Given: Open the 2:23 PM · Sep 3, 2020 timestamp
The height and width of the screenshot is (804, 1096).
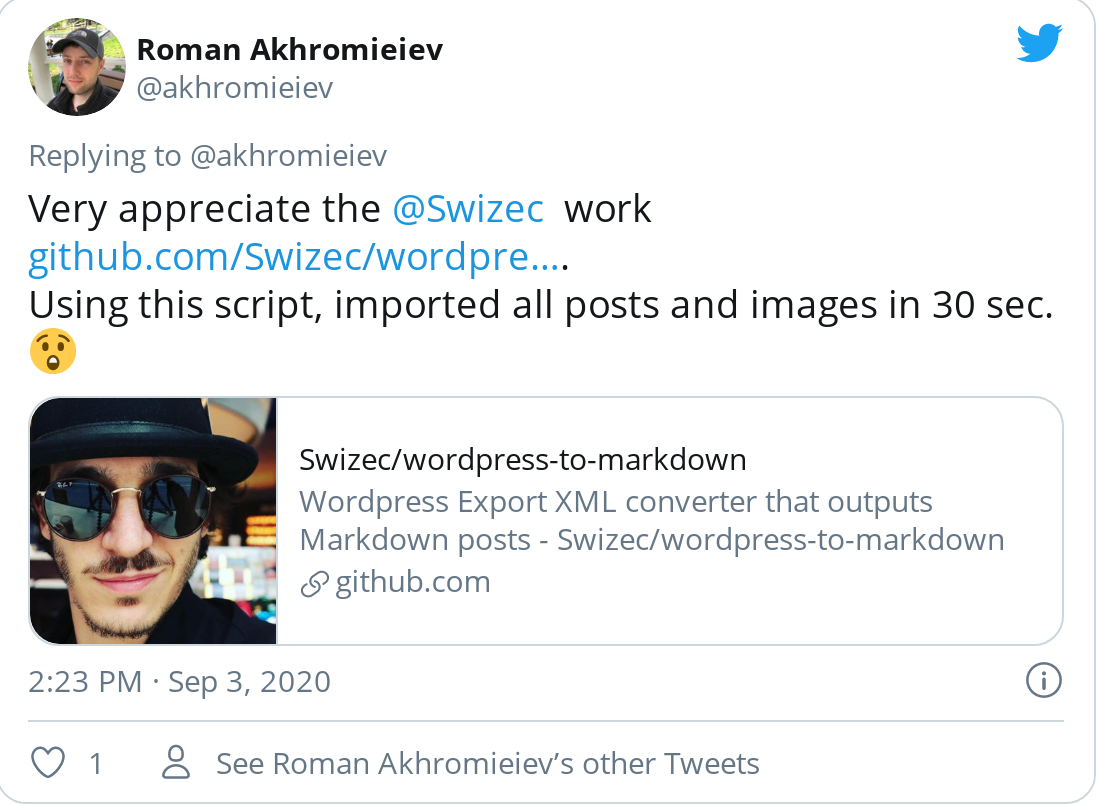Looking at the screenshot, I should 180,682.
